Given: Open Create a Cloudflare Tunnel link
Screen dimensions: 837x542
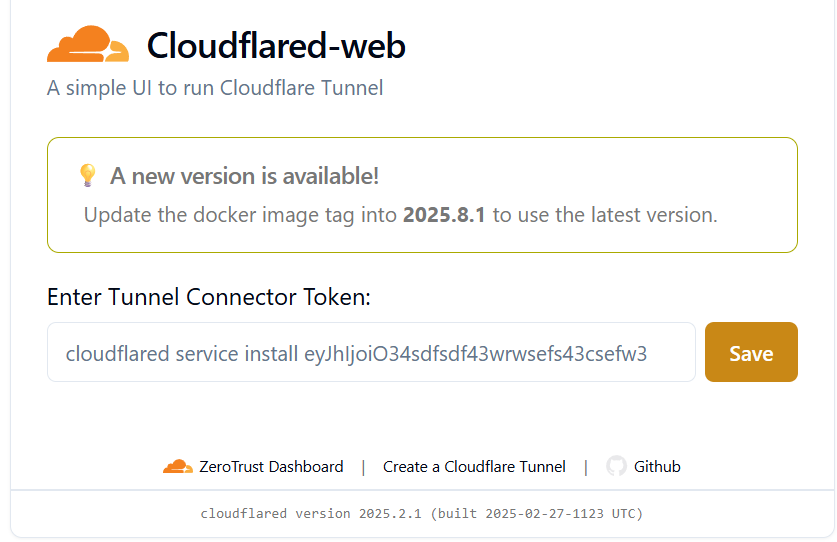Looking at the screenshot, I should click(x=474, y=466).
